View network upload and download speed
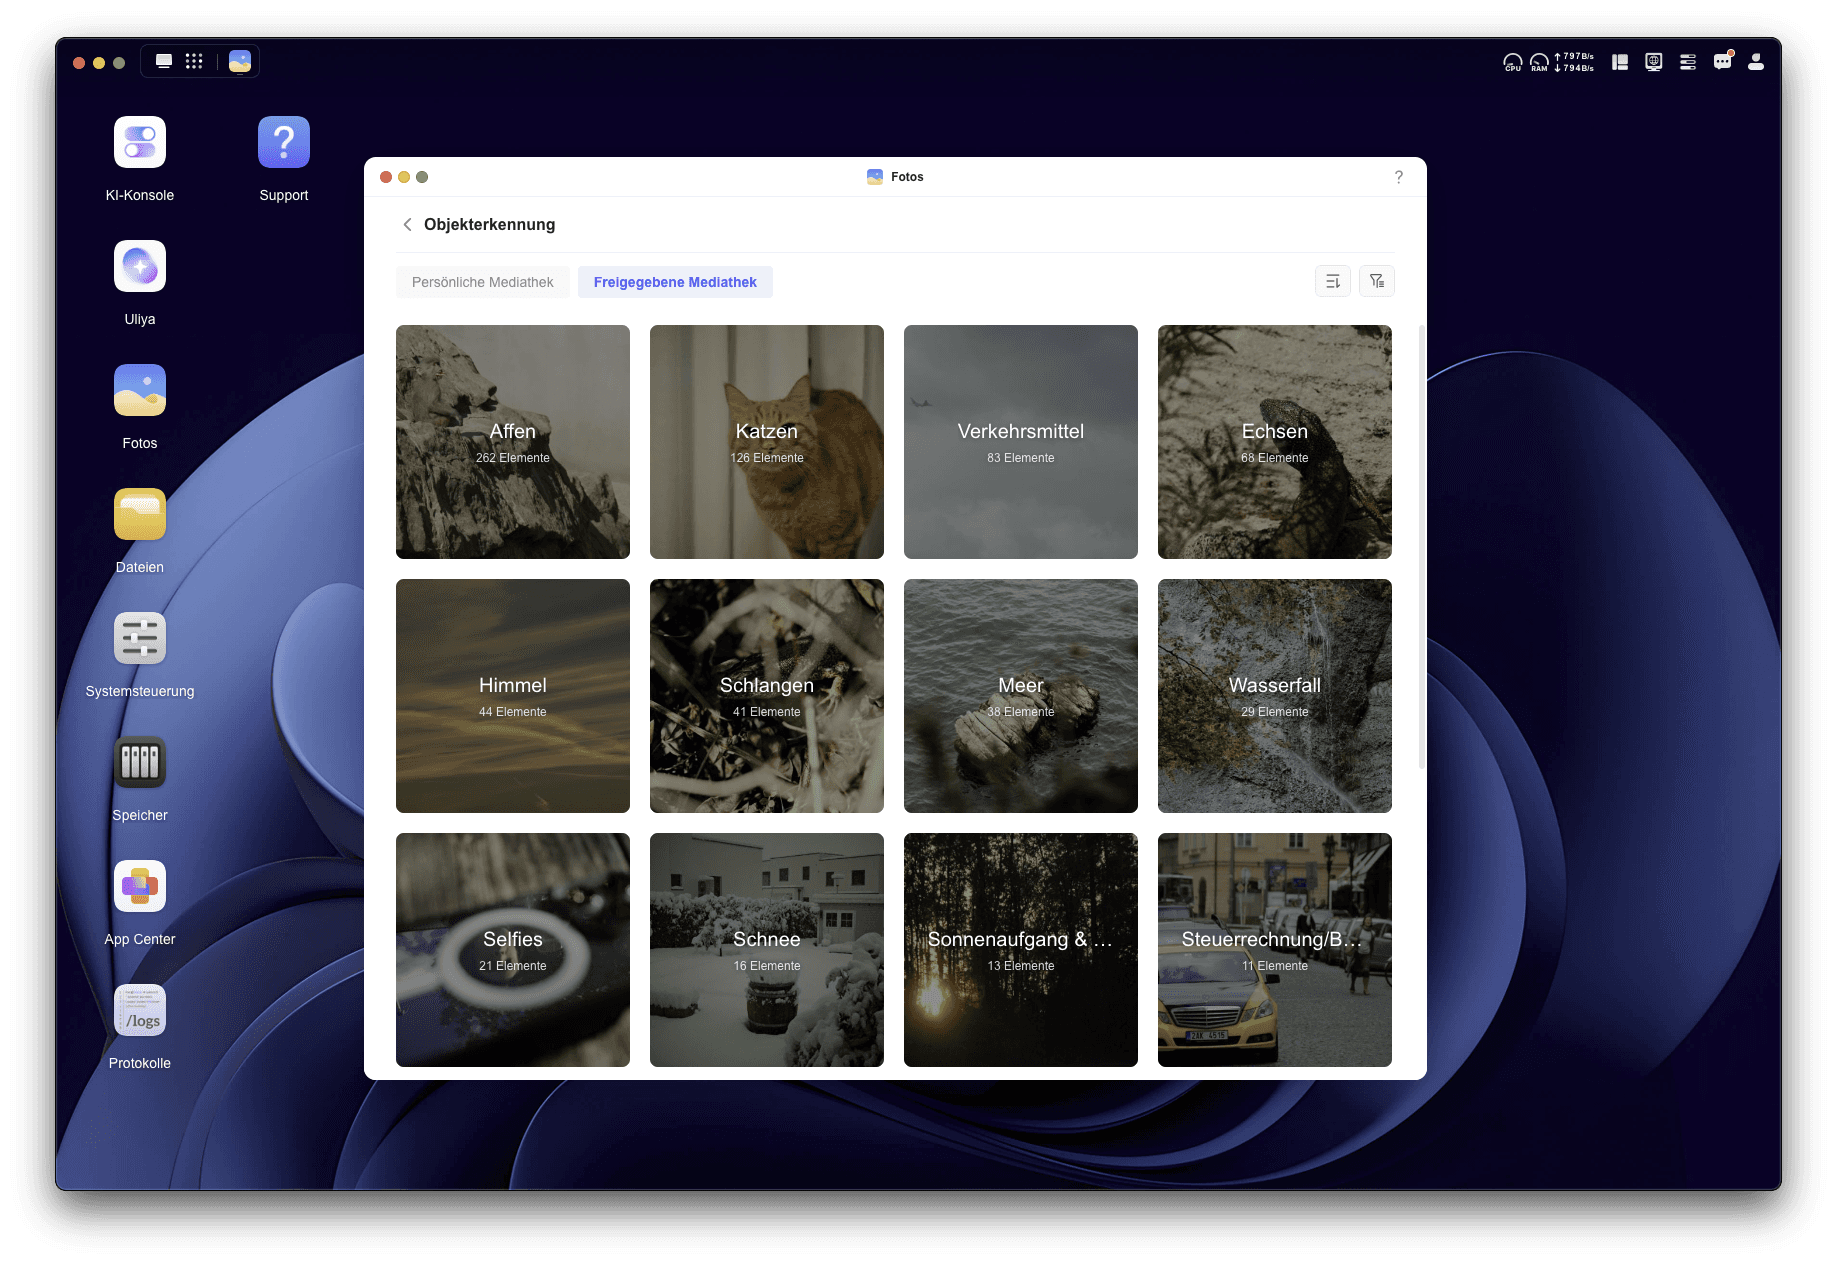 (x=1575, y=62)
